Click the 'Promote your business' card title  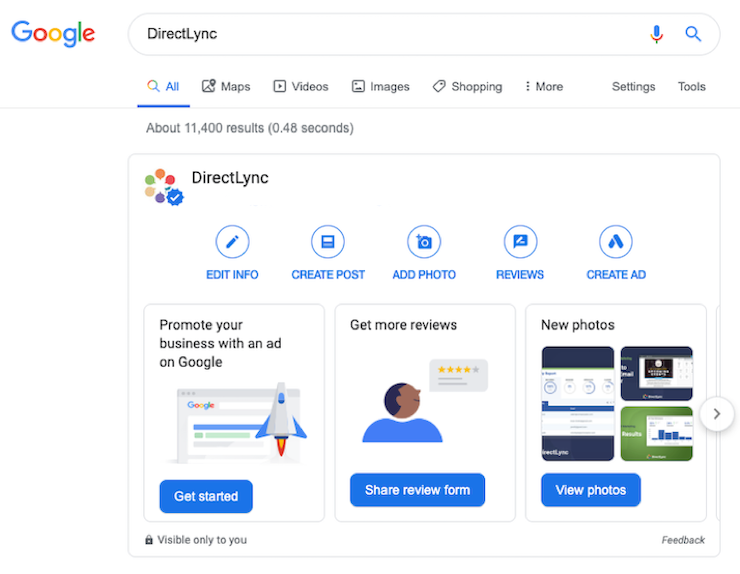coord(220,343)
